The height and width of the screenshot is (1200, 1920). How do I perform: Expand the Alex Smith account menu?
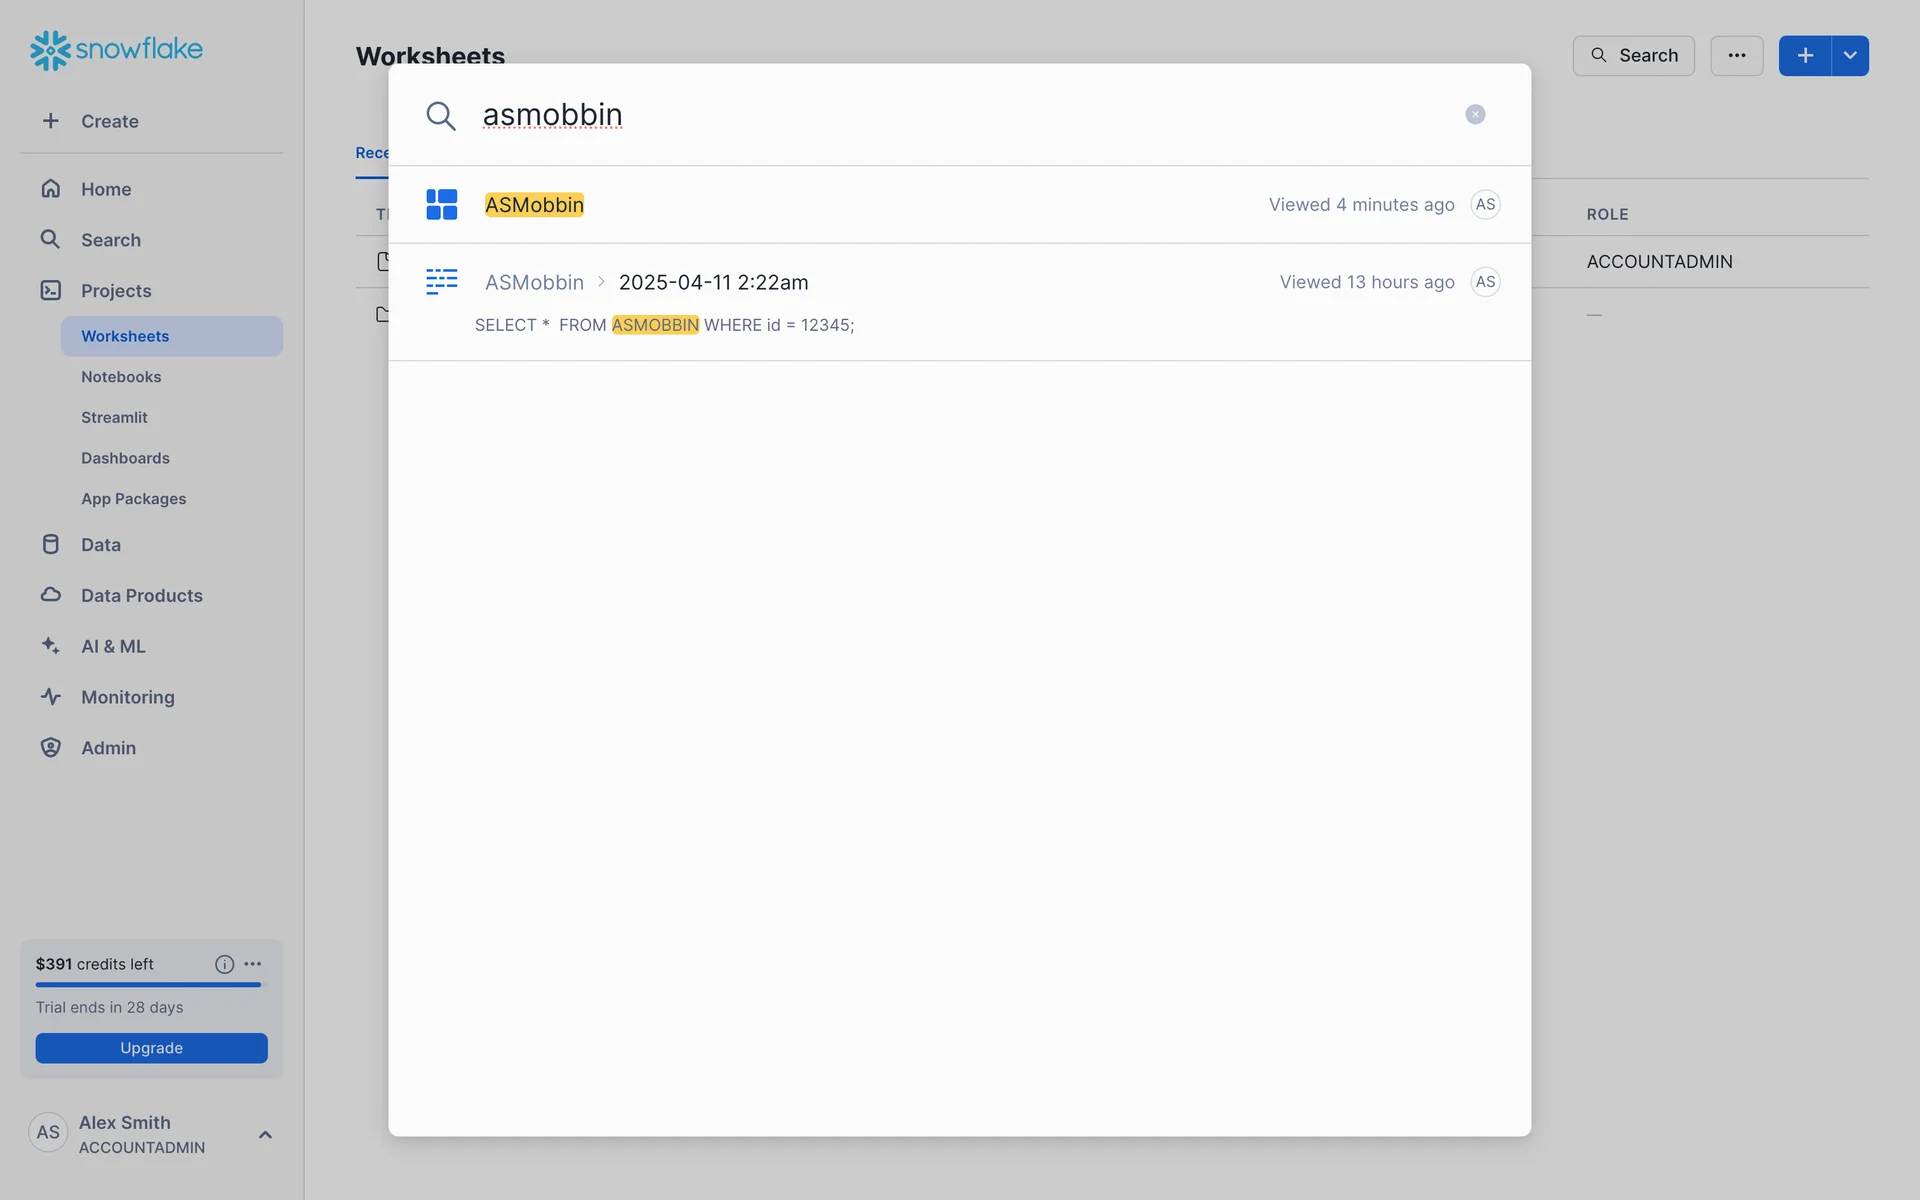point(265,1134)
